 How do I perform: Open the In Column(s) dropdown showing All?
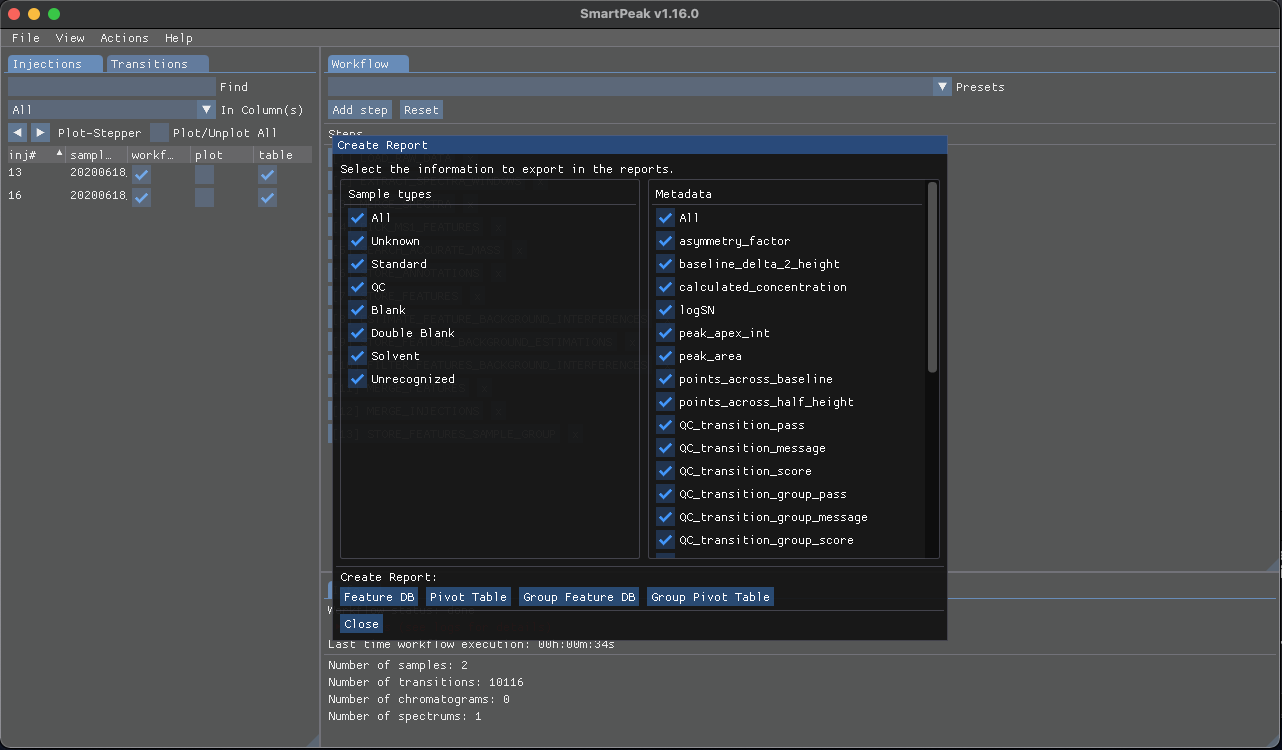[112, 110]
